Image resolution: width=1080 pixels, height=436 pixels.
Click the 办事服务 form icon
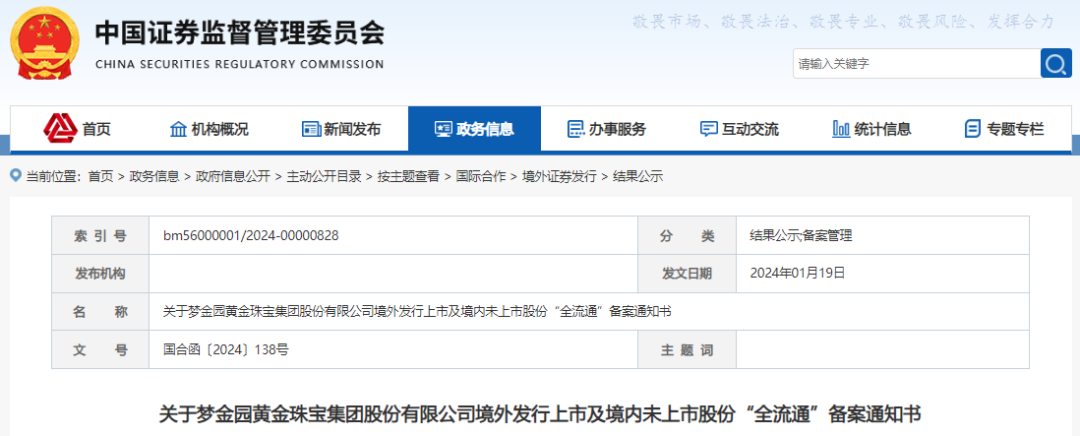coord(575,129)
